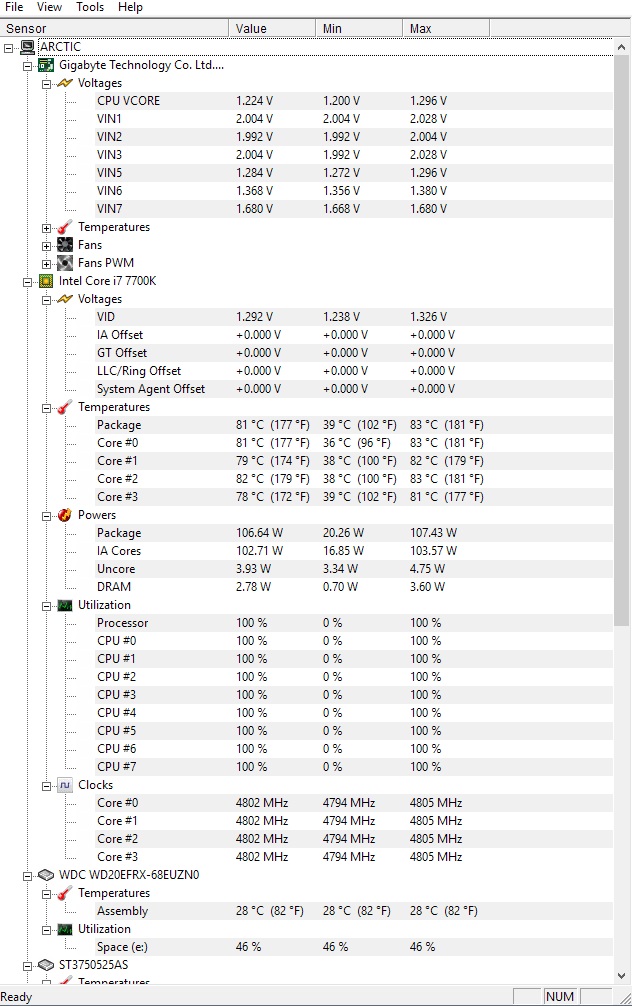Open the File menu
This screenshot has height=1006, width=632.
pyautogui.click(x=14, y=7)
